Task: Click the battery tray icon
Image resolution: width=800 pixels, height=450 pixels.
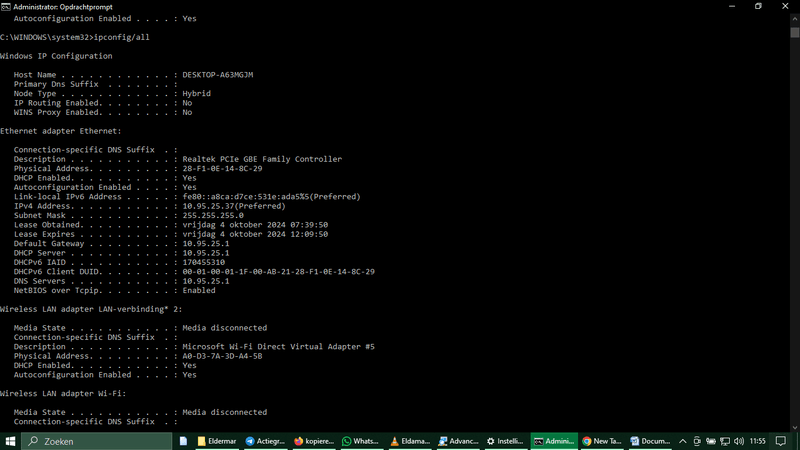Action: pyautogui.click(x=711, y=441)
